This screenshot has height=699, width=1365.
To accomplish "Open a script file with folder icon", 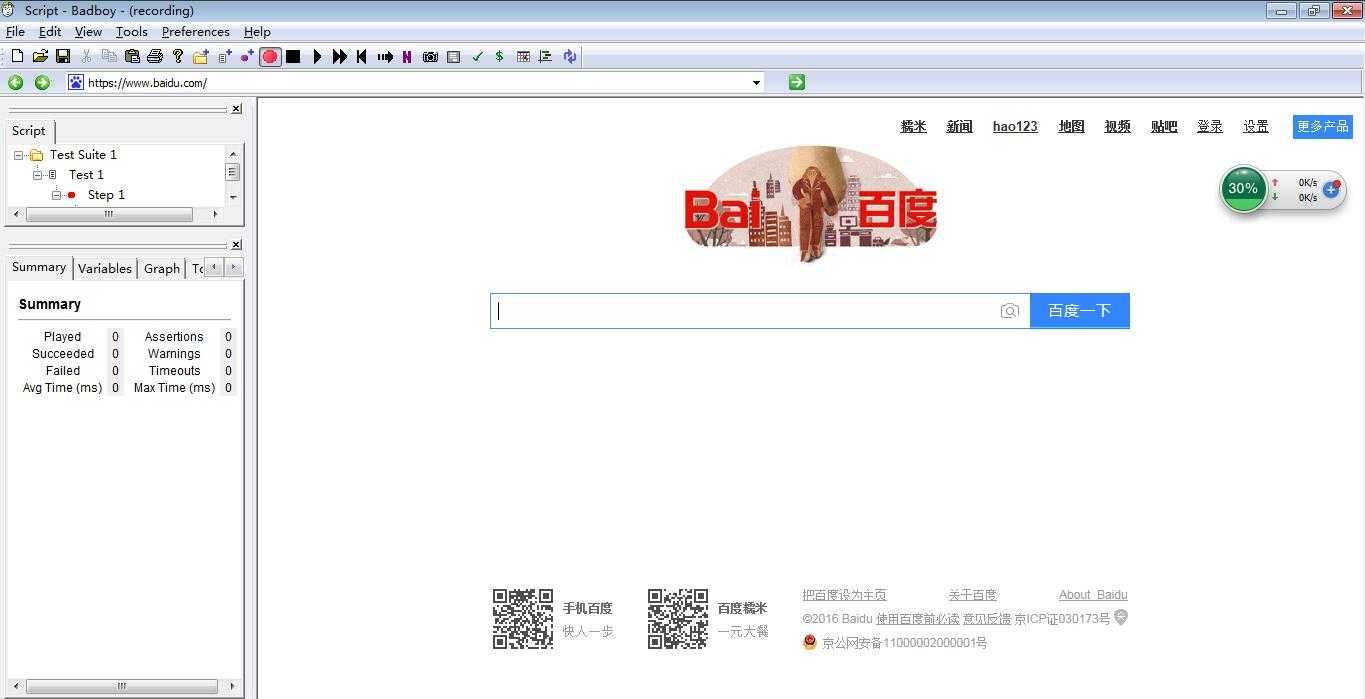I will click(x=40, y=57).
